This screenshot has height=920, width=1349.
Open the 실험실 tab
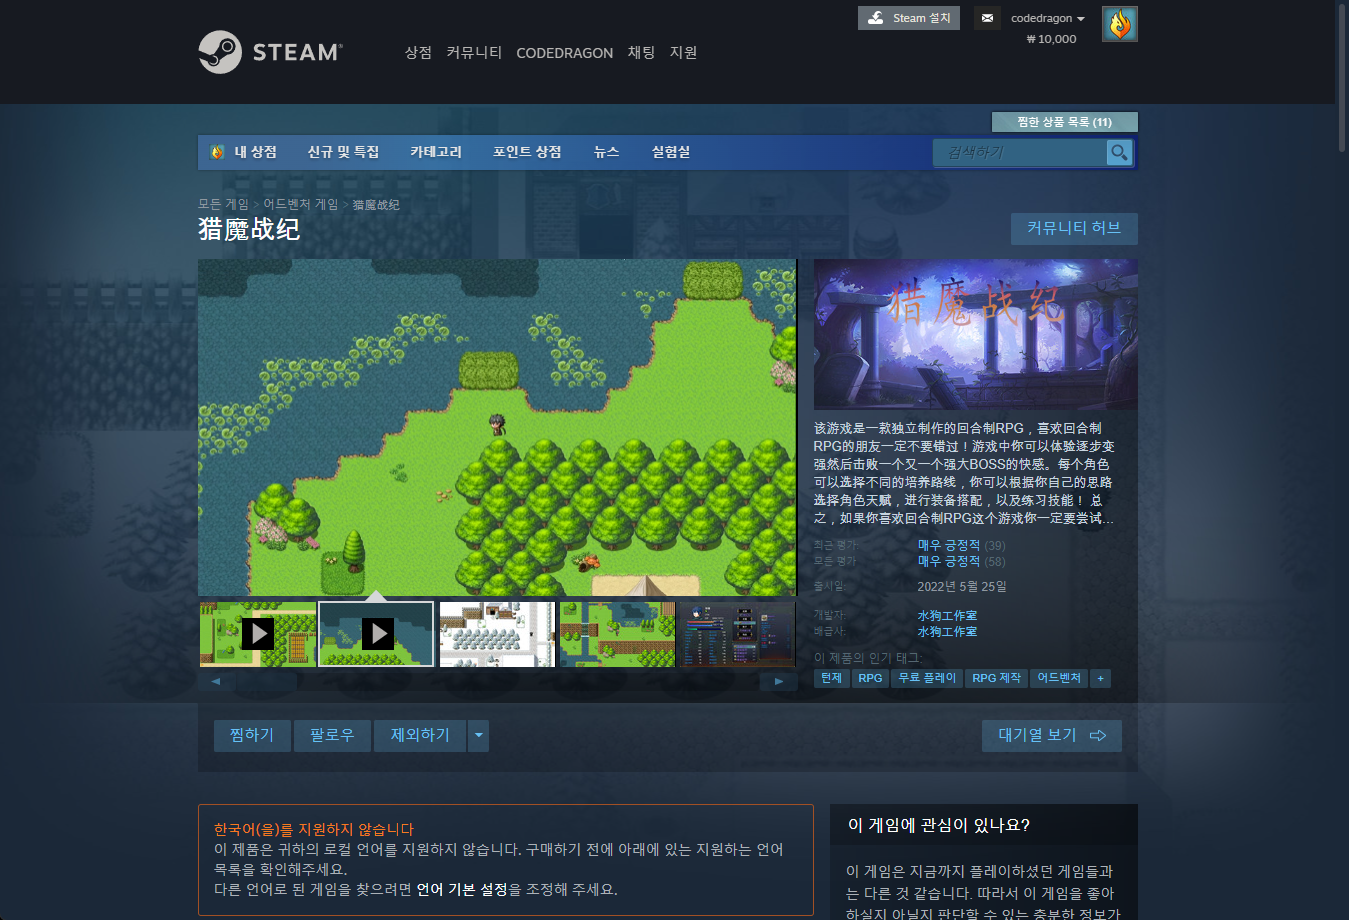tap(671, 152)
